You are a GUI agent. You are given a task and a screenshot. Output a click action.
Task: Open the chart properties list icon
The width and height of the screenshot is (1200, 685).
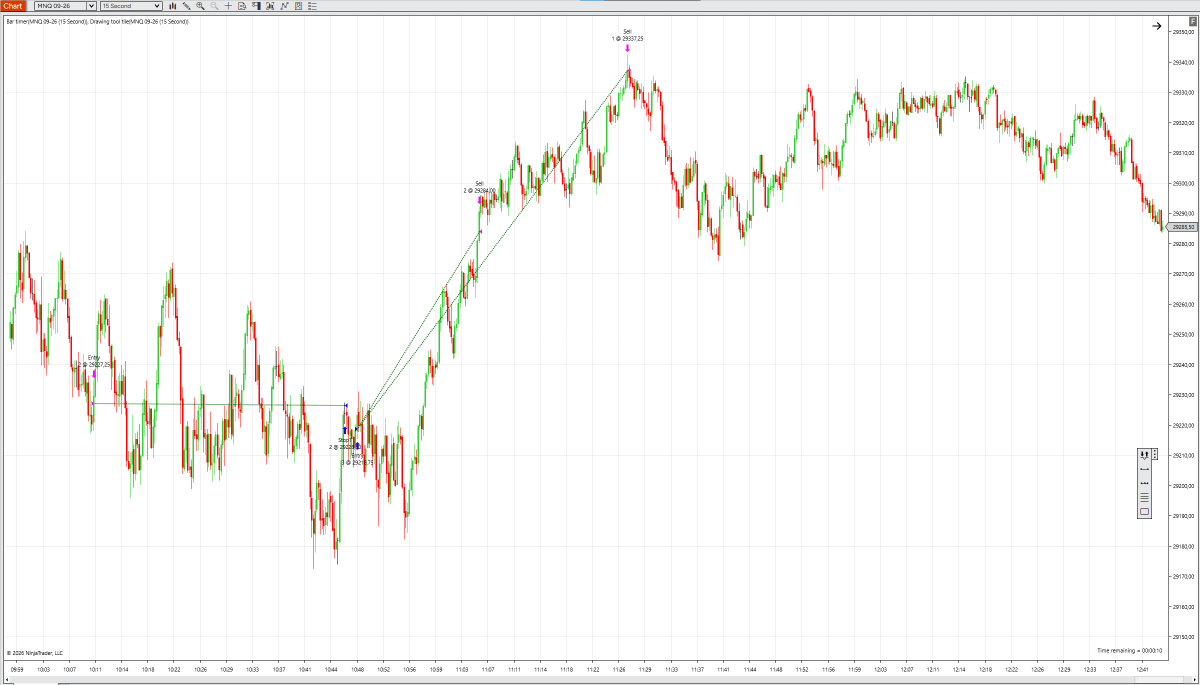312,6
